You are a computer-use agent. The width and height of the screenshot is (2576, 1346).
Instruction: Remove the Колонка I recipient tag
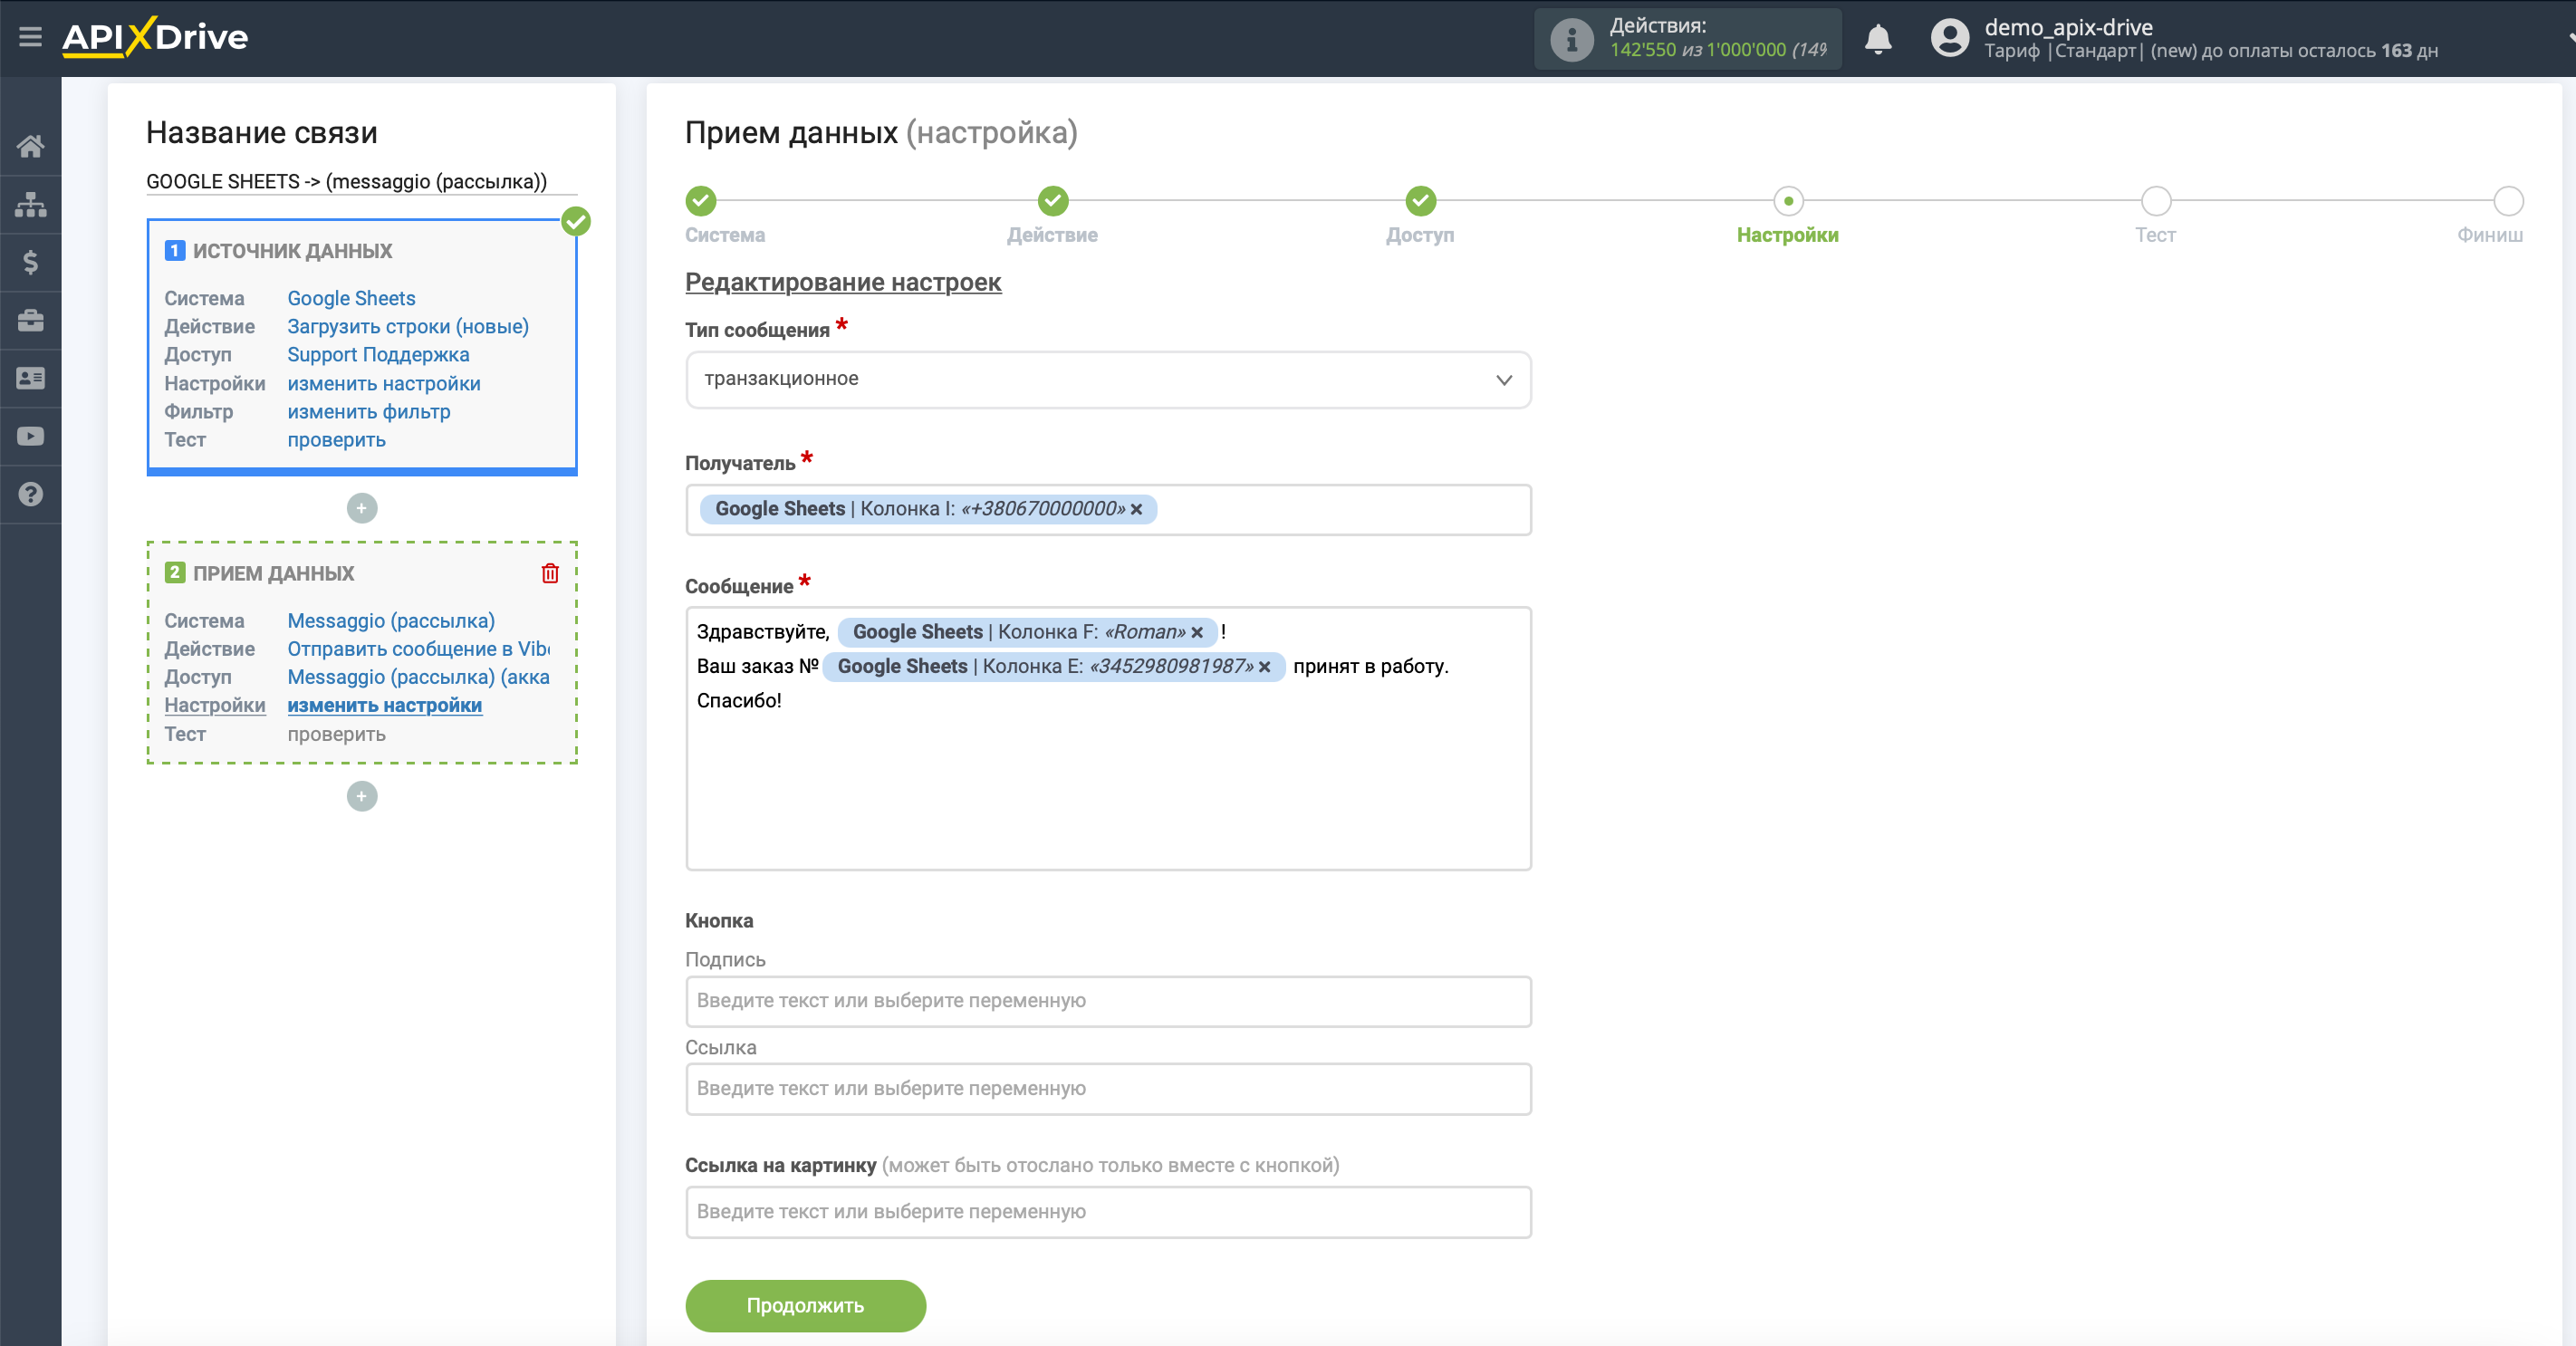[x=1136, y=509]
